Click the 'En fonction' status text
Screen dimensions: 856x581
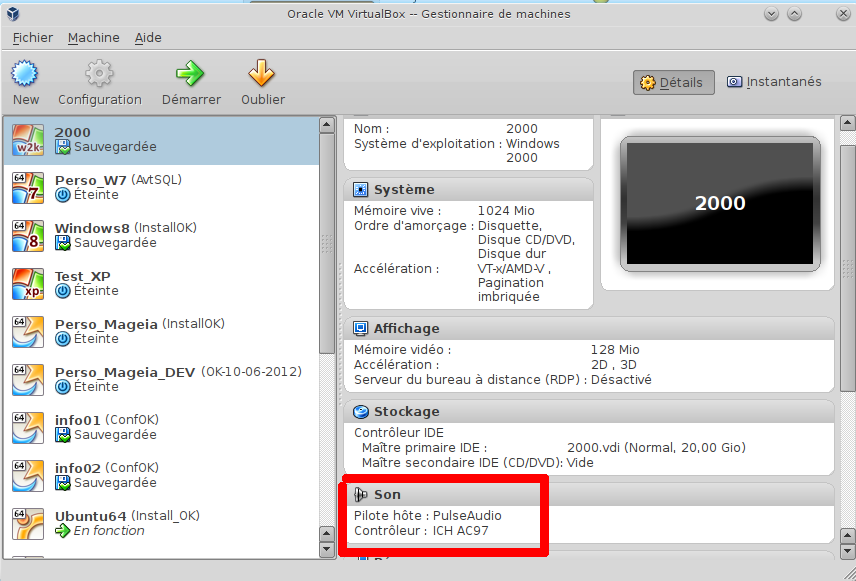[x=109, y=531]
